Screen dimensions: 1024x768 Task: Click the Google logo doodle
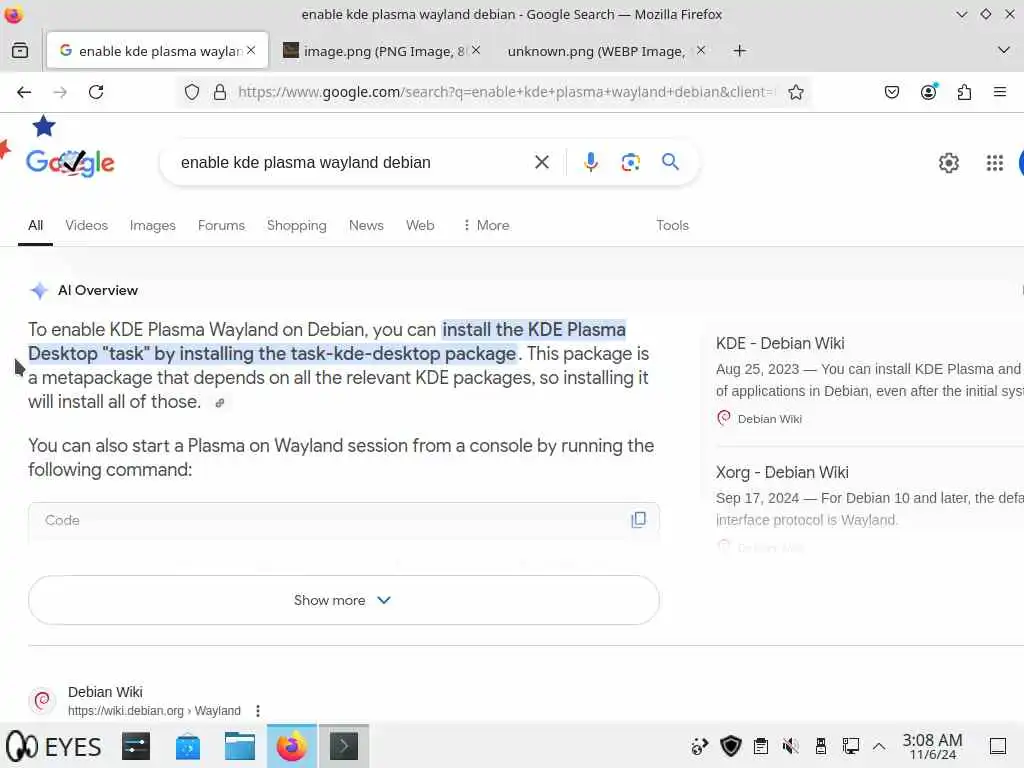point(70,162)
